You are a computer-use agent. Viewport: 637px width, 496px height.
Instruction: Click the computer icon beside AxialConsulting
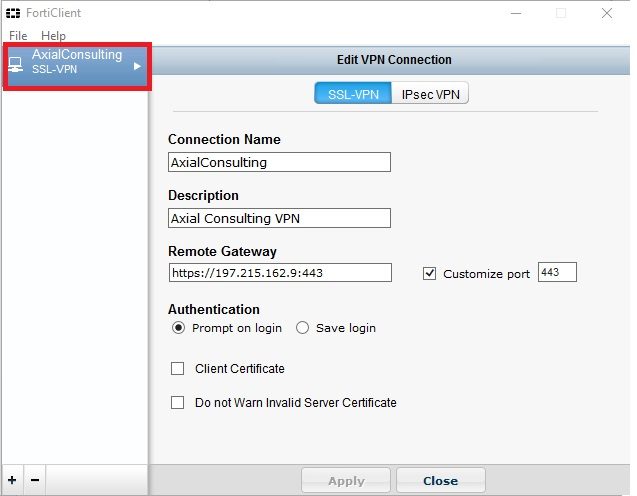(16, 65)
